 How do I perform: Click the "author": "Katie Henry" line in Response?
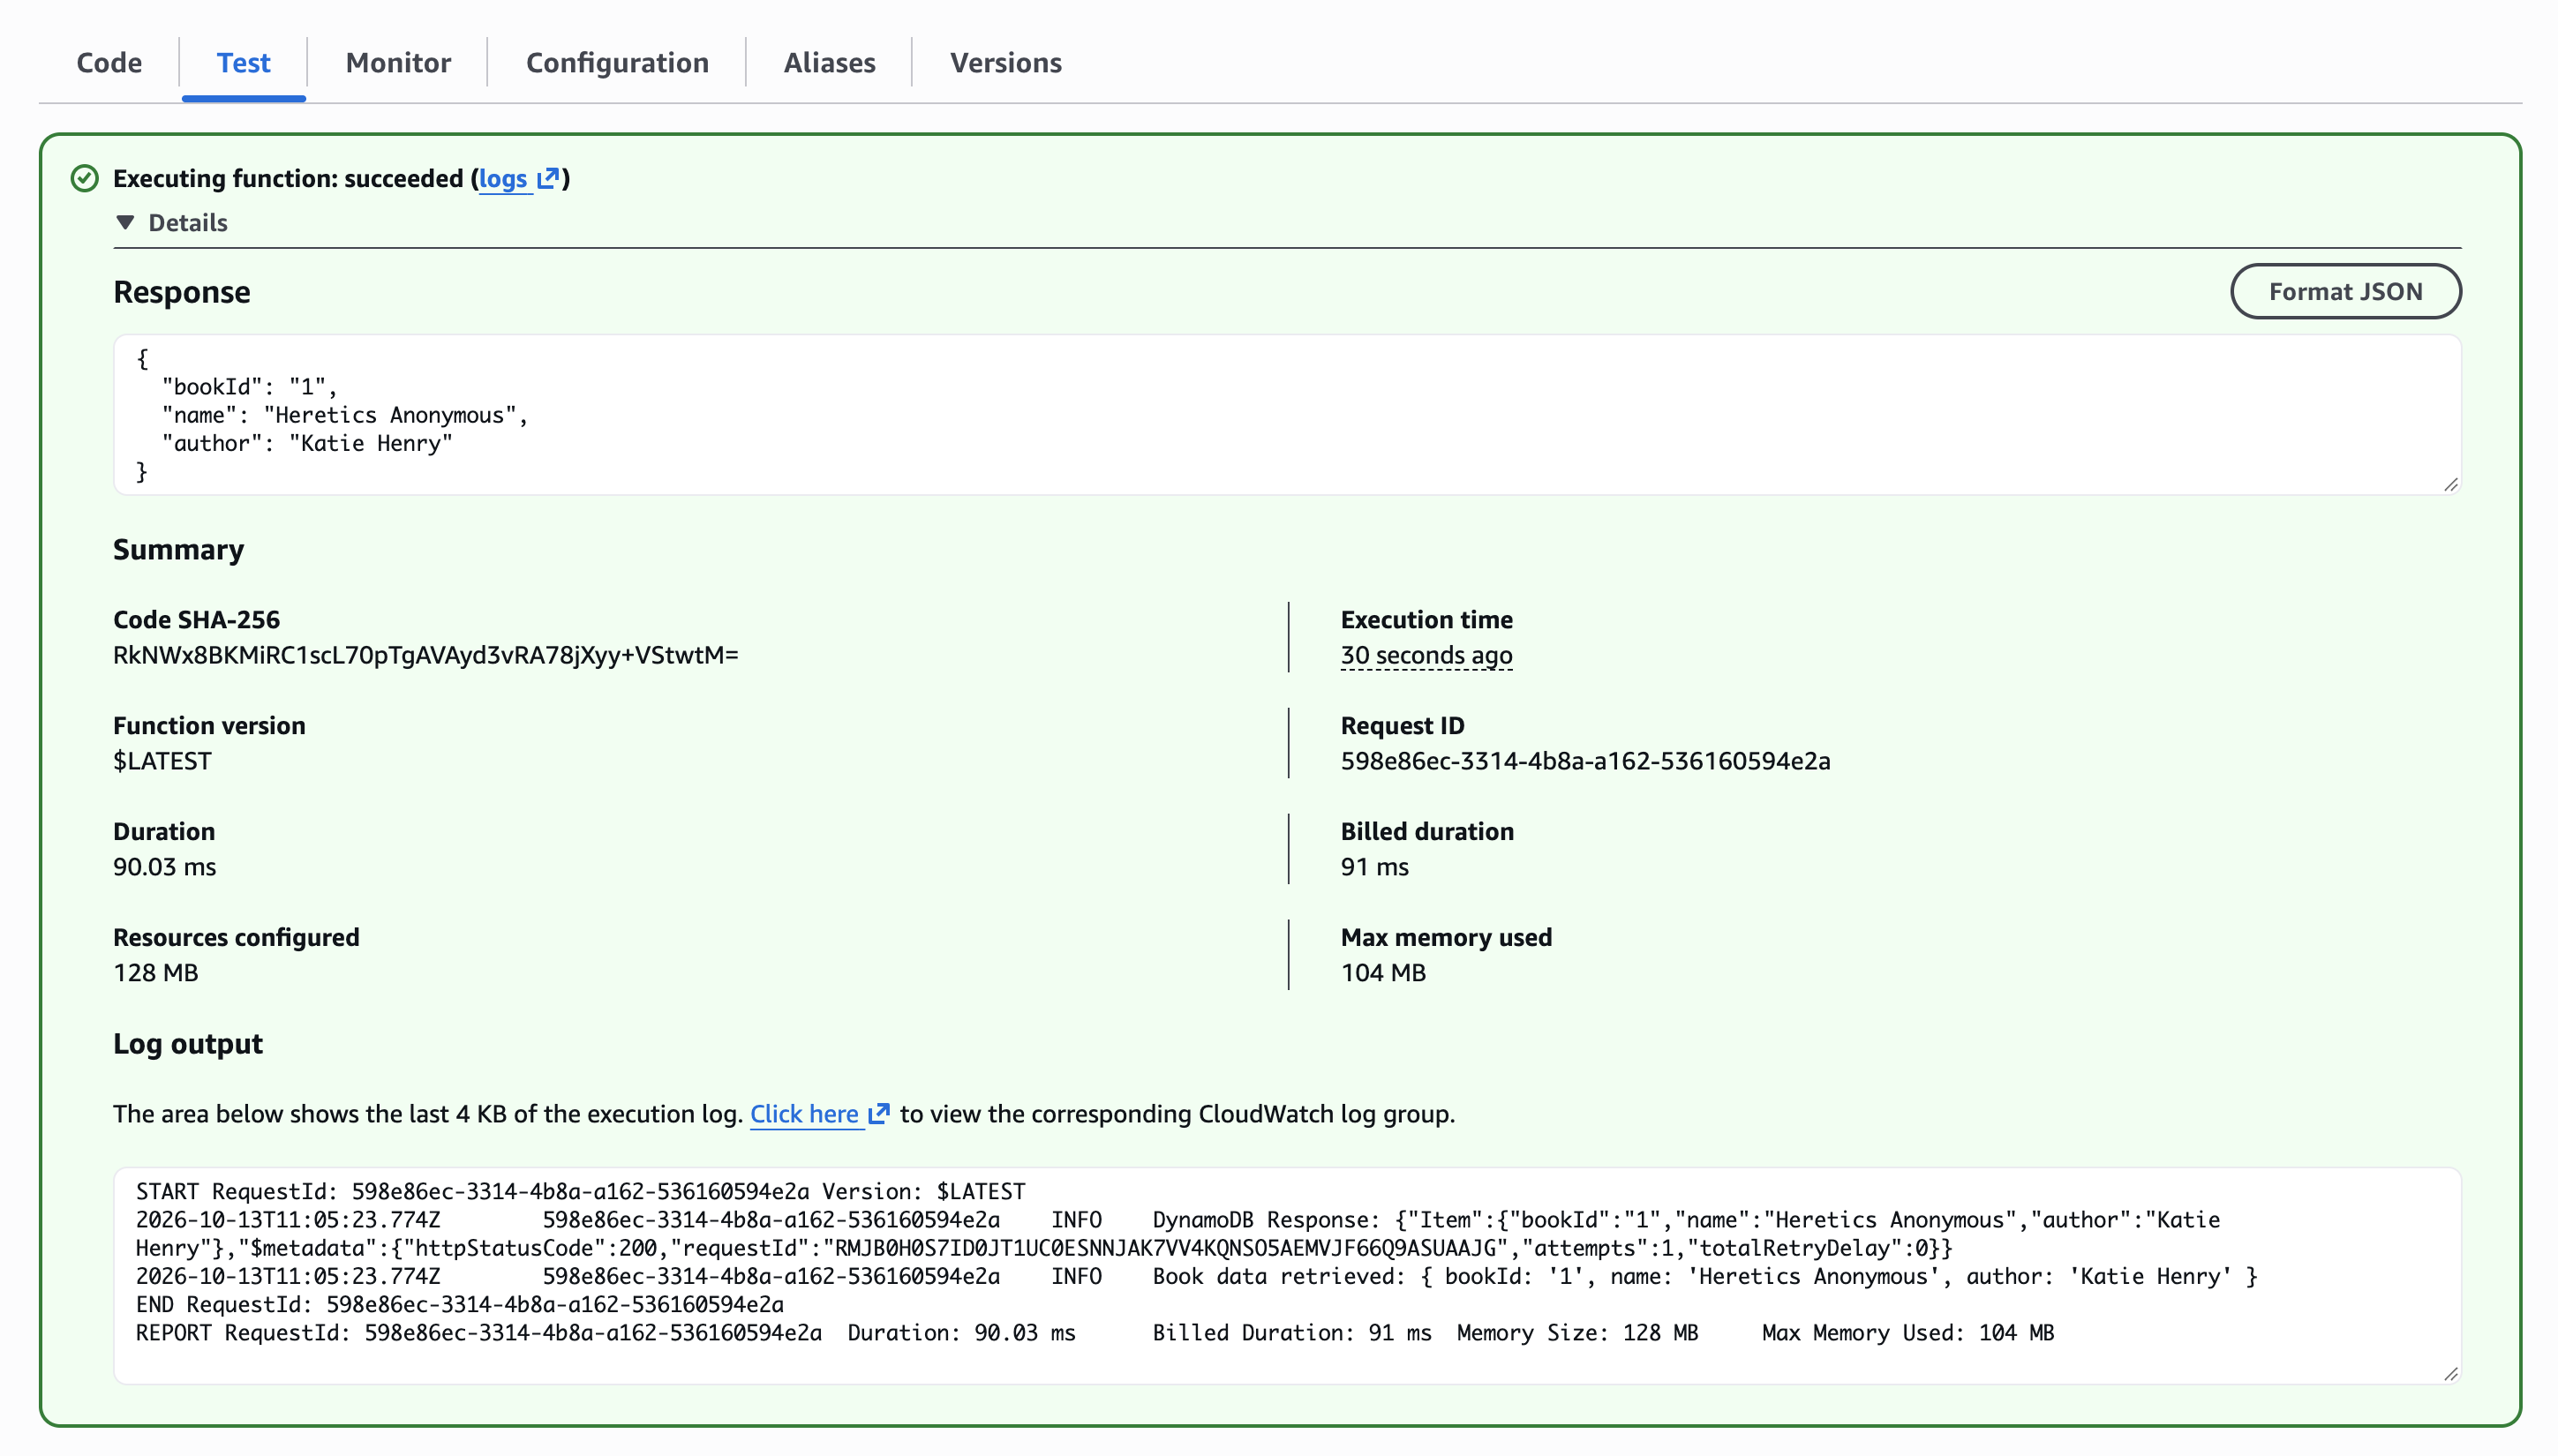coord(307,443)
